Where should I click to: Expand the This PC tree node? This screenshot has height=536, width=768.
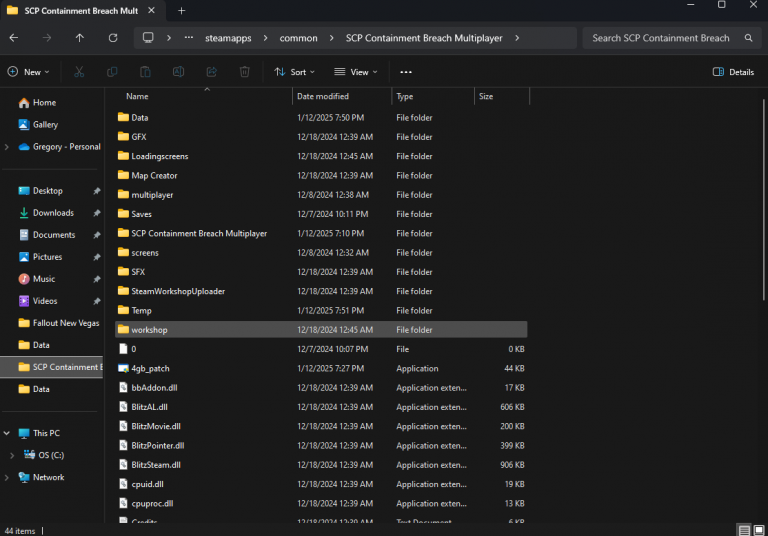coord(9,433)
